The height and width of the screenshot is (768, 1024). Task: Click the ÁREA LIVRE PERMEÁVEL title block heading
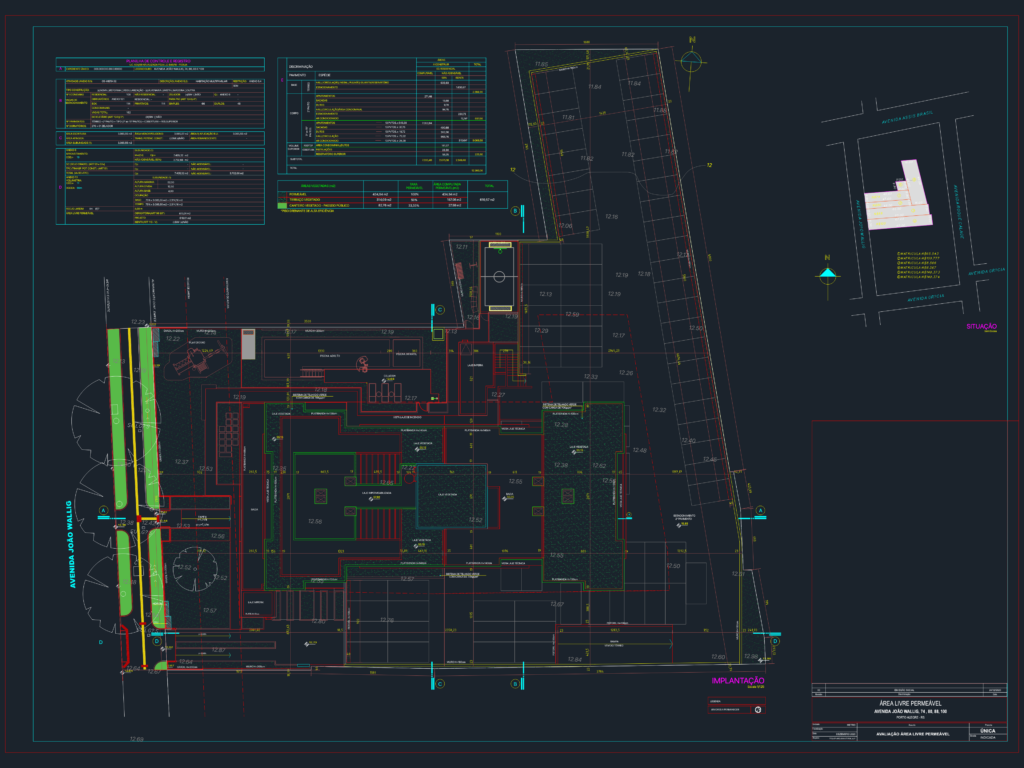(x=909, y=703)
